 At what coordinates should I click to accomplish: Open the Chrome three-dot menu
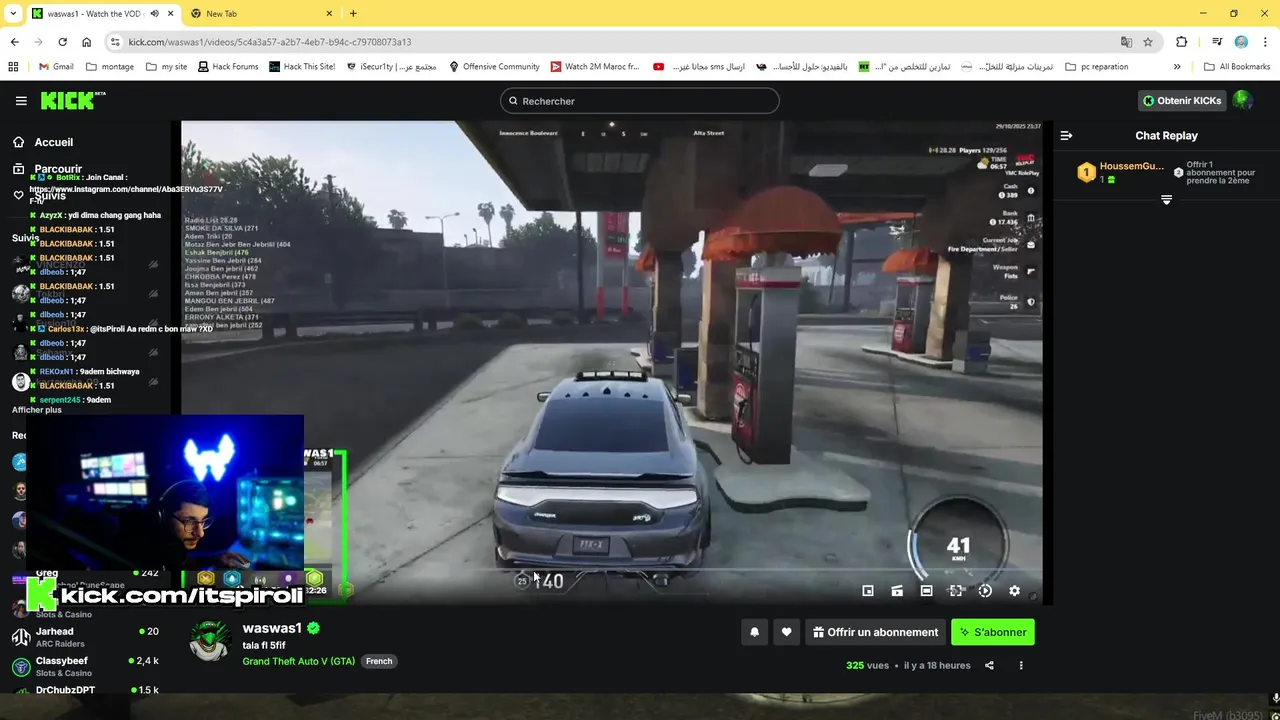click(1264, 42)
